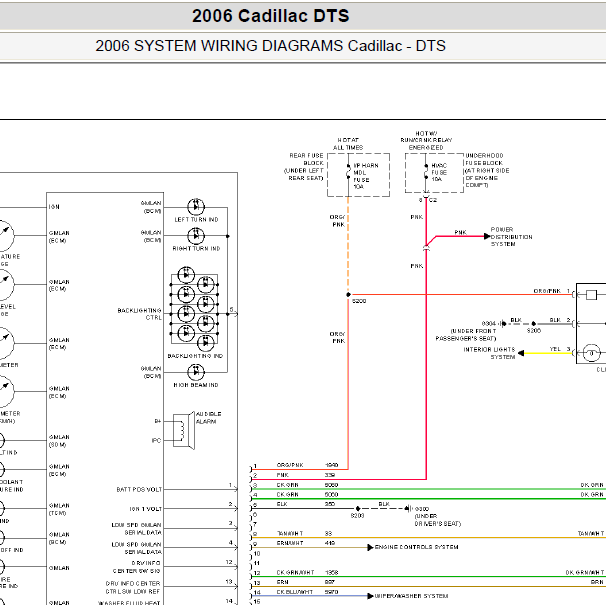Click the 'LEFT TURN IND' label
The width and height of the screenshot is (606, 605).
click(x=196, y=220)
